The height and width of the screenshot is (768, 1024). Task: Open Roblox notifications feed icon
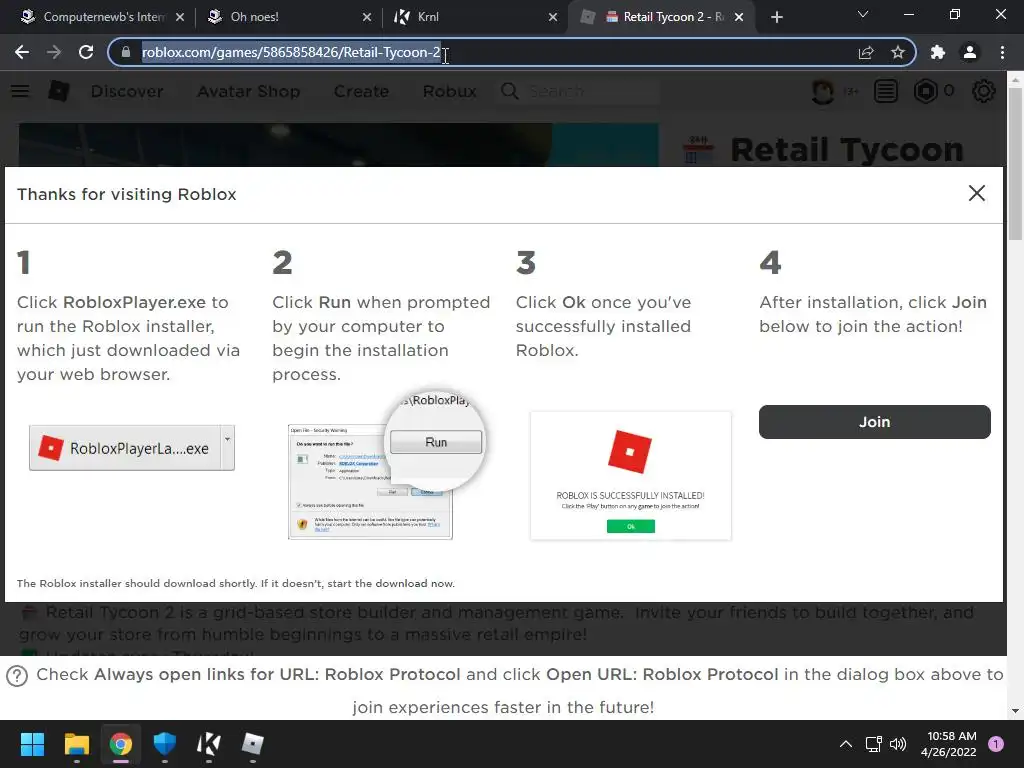click(886, 91)
